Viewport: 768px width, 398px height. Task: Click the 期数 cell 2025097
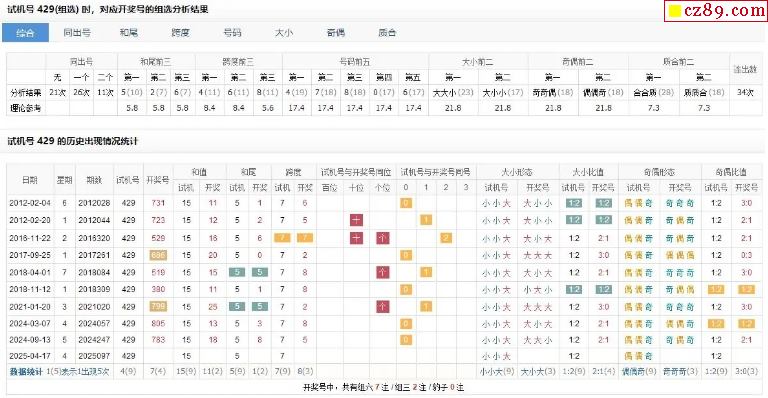pyautogui.click(x=94, y=356)
